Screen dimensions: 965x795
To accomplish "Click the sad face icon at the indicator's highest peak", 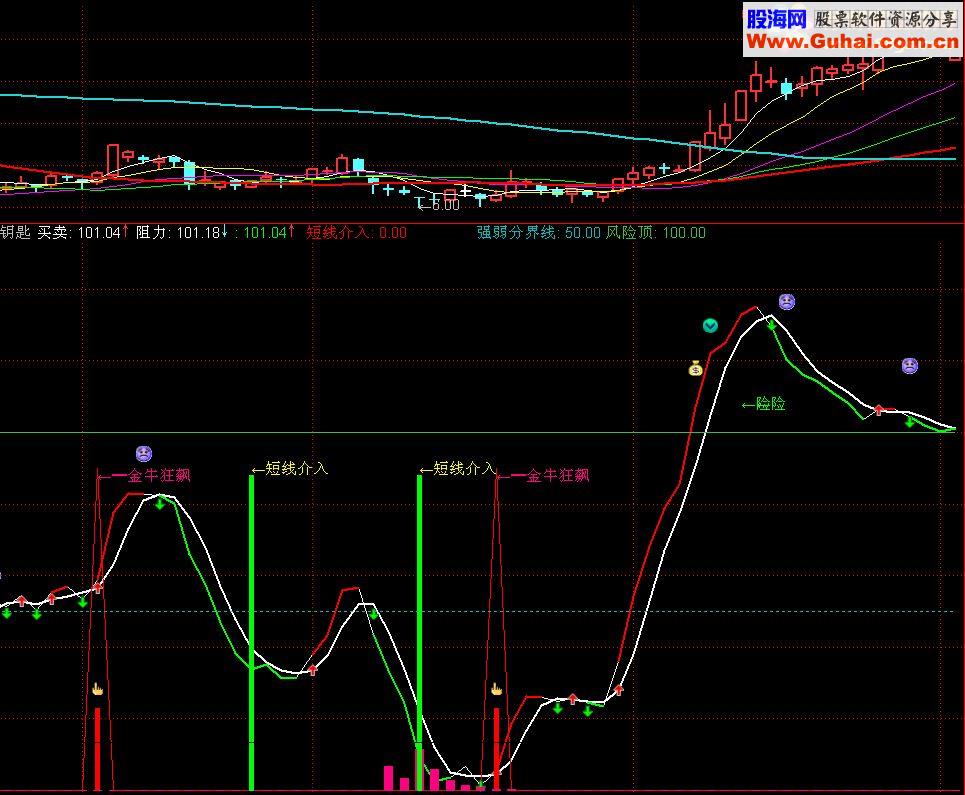I will click(x=787, y=302).
